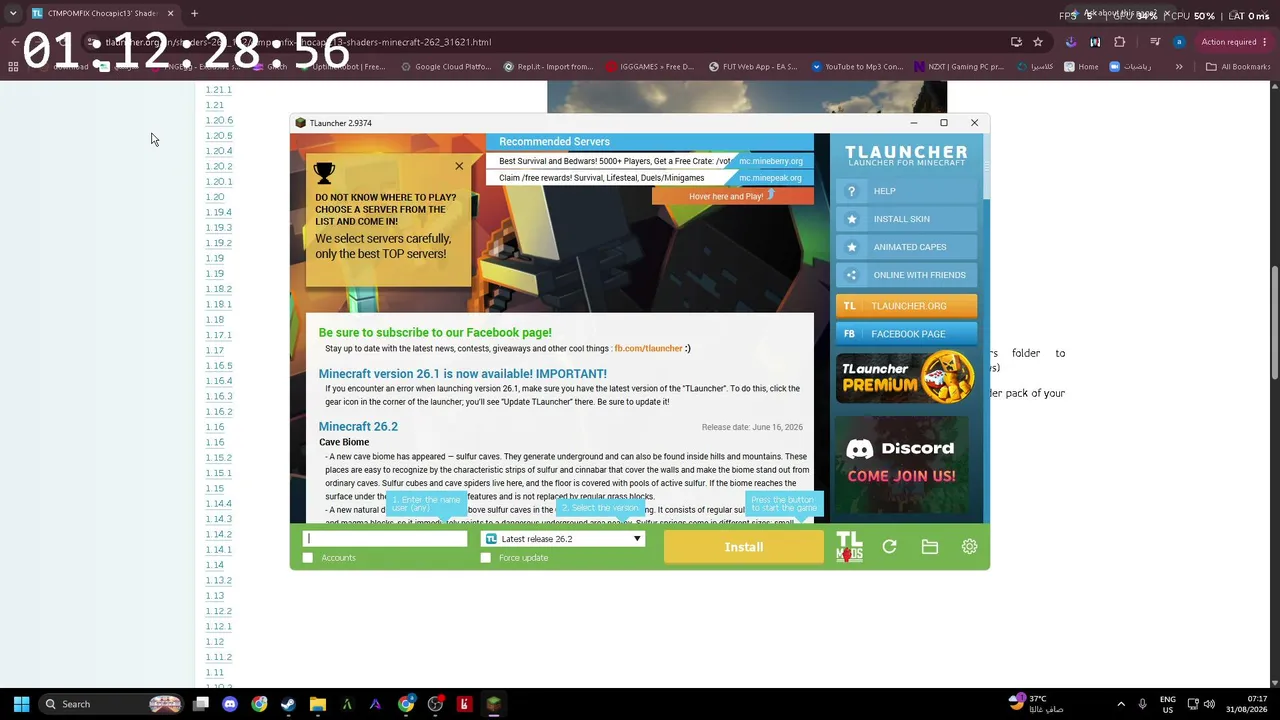The image size is (1280, 720).
Task: Click the trophy icon in the promo box
Action: coord(324,173)
